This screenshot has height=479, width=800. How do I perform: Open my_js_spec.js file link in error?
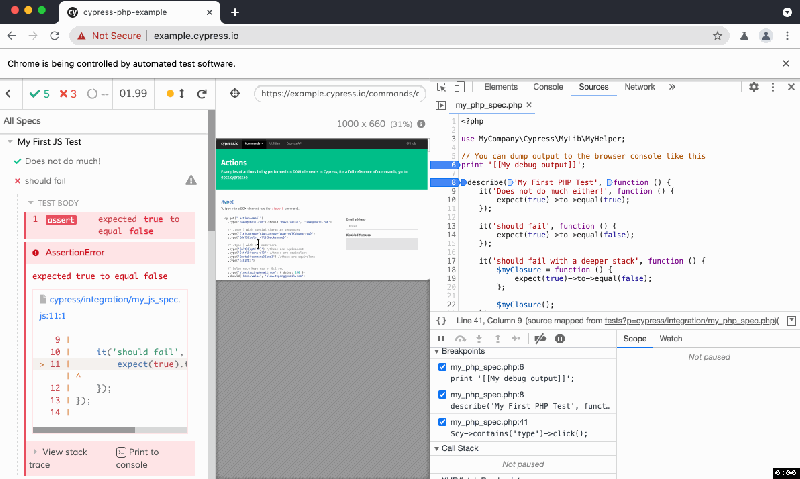109,307
